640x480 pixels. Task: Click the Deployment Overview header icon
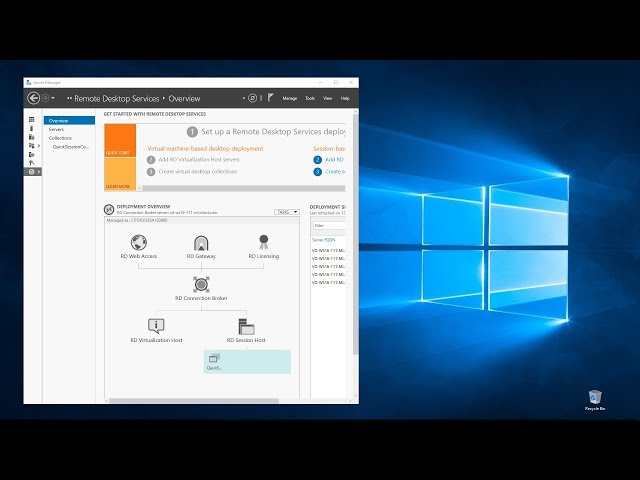coord(109,210)
